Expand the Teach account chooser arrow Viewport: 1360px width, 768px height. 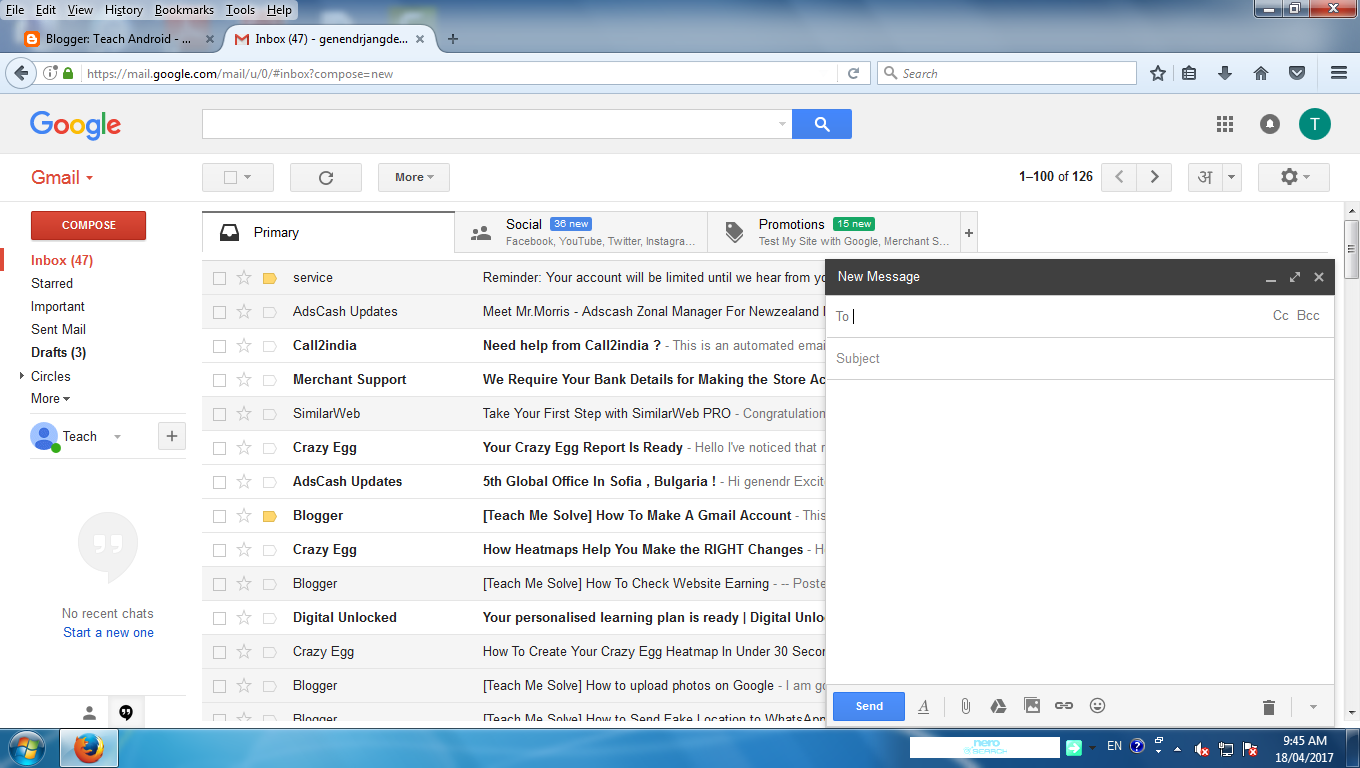[117, 437]
